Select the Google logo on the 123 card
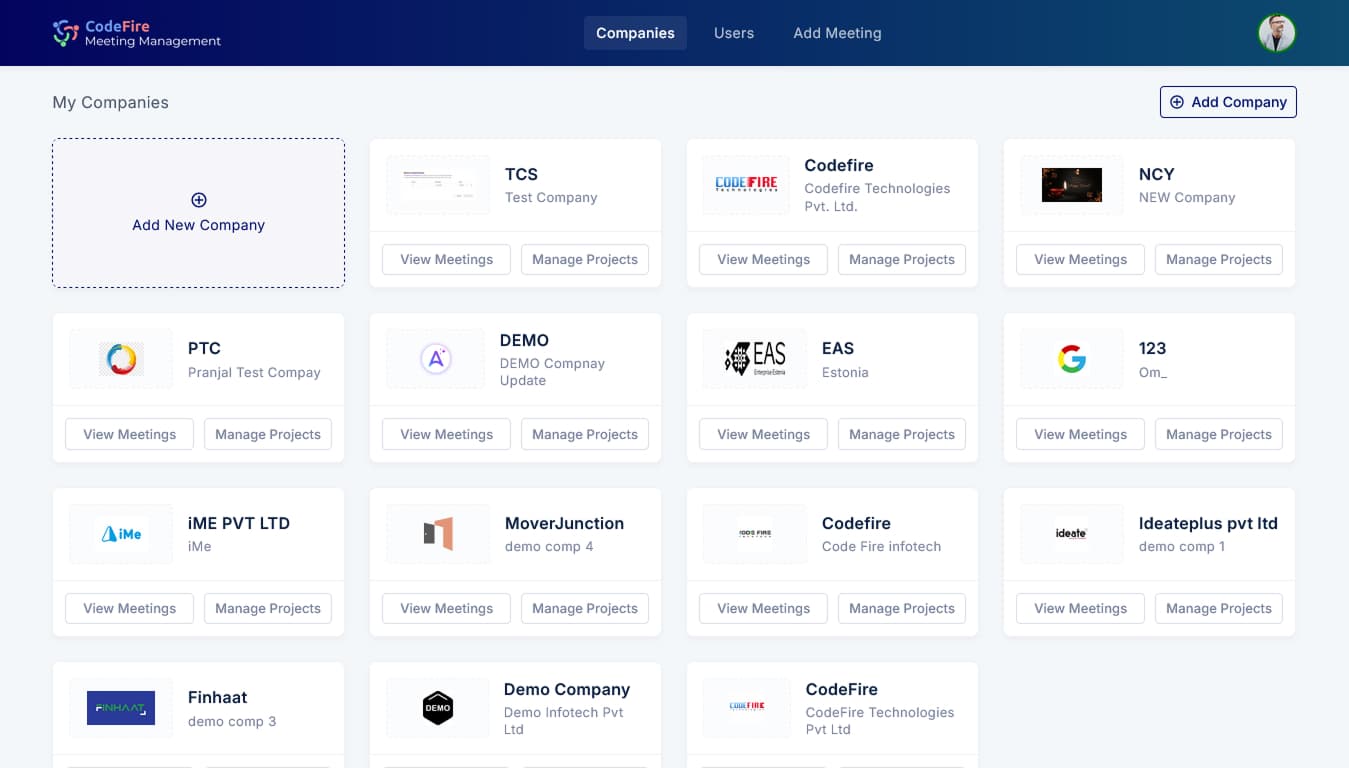 click(1071, 359)
